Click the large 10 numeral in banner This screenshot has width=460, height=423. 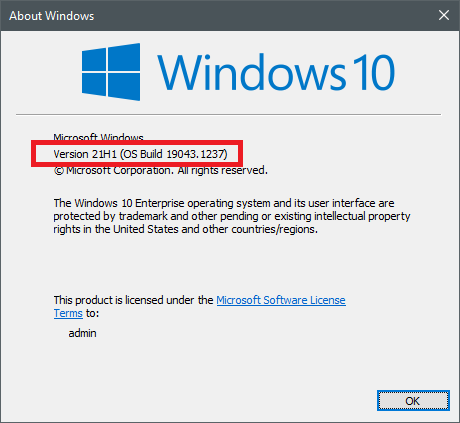374,72
